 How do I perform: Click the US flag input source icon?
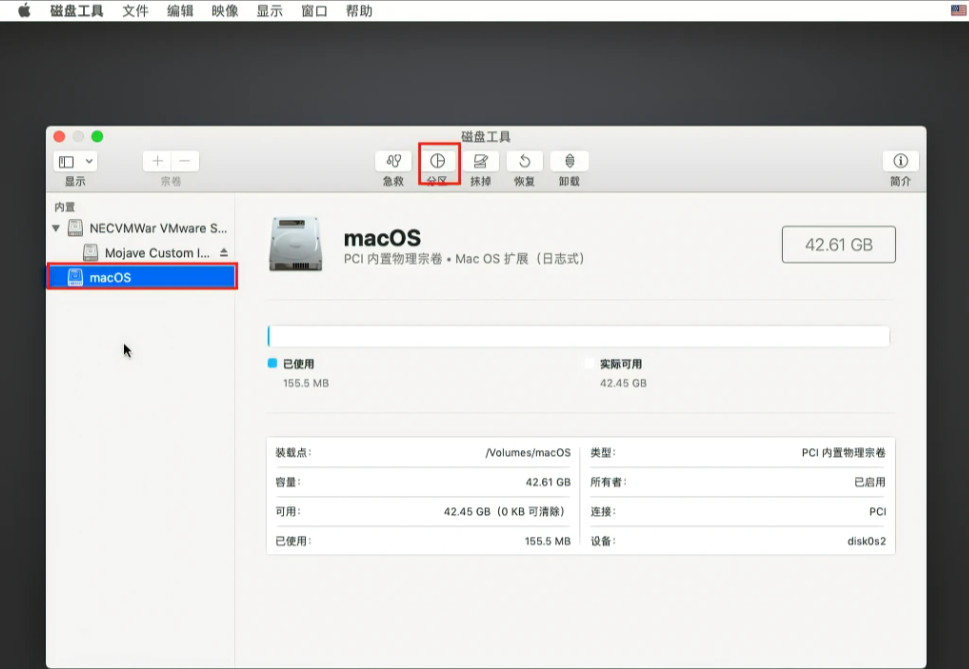(x=958, y=10)
